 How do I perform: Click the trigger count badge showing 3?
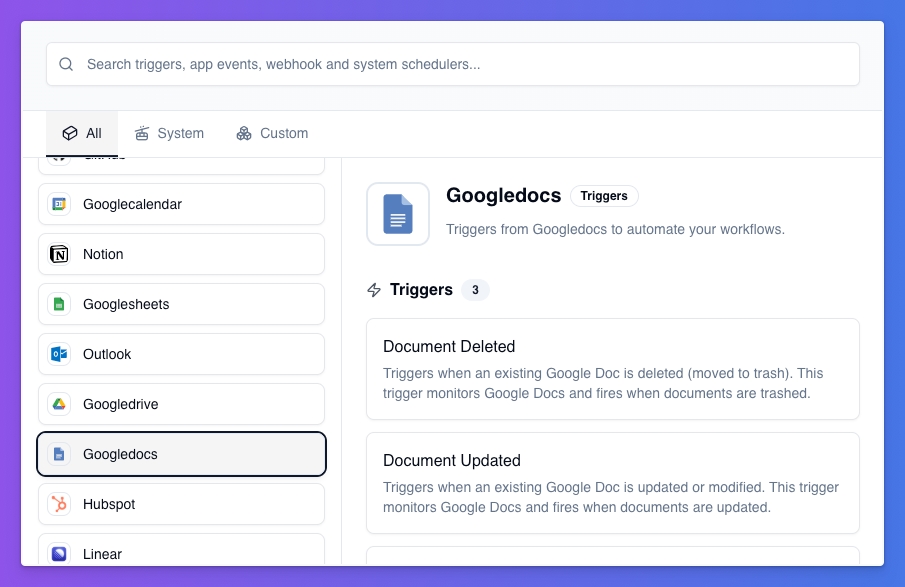pyautogui.click(x=476, y=290)
